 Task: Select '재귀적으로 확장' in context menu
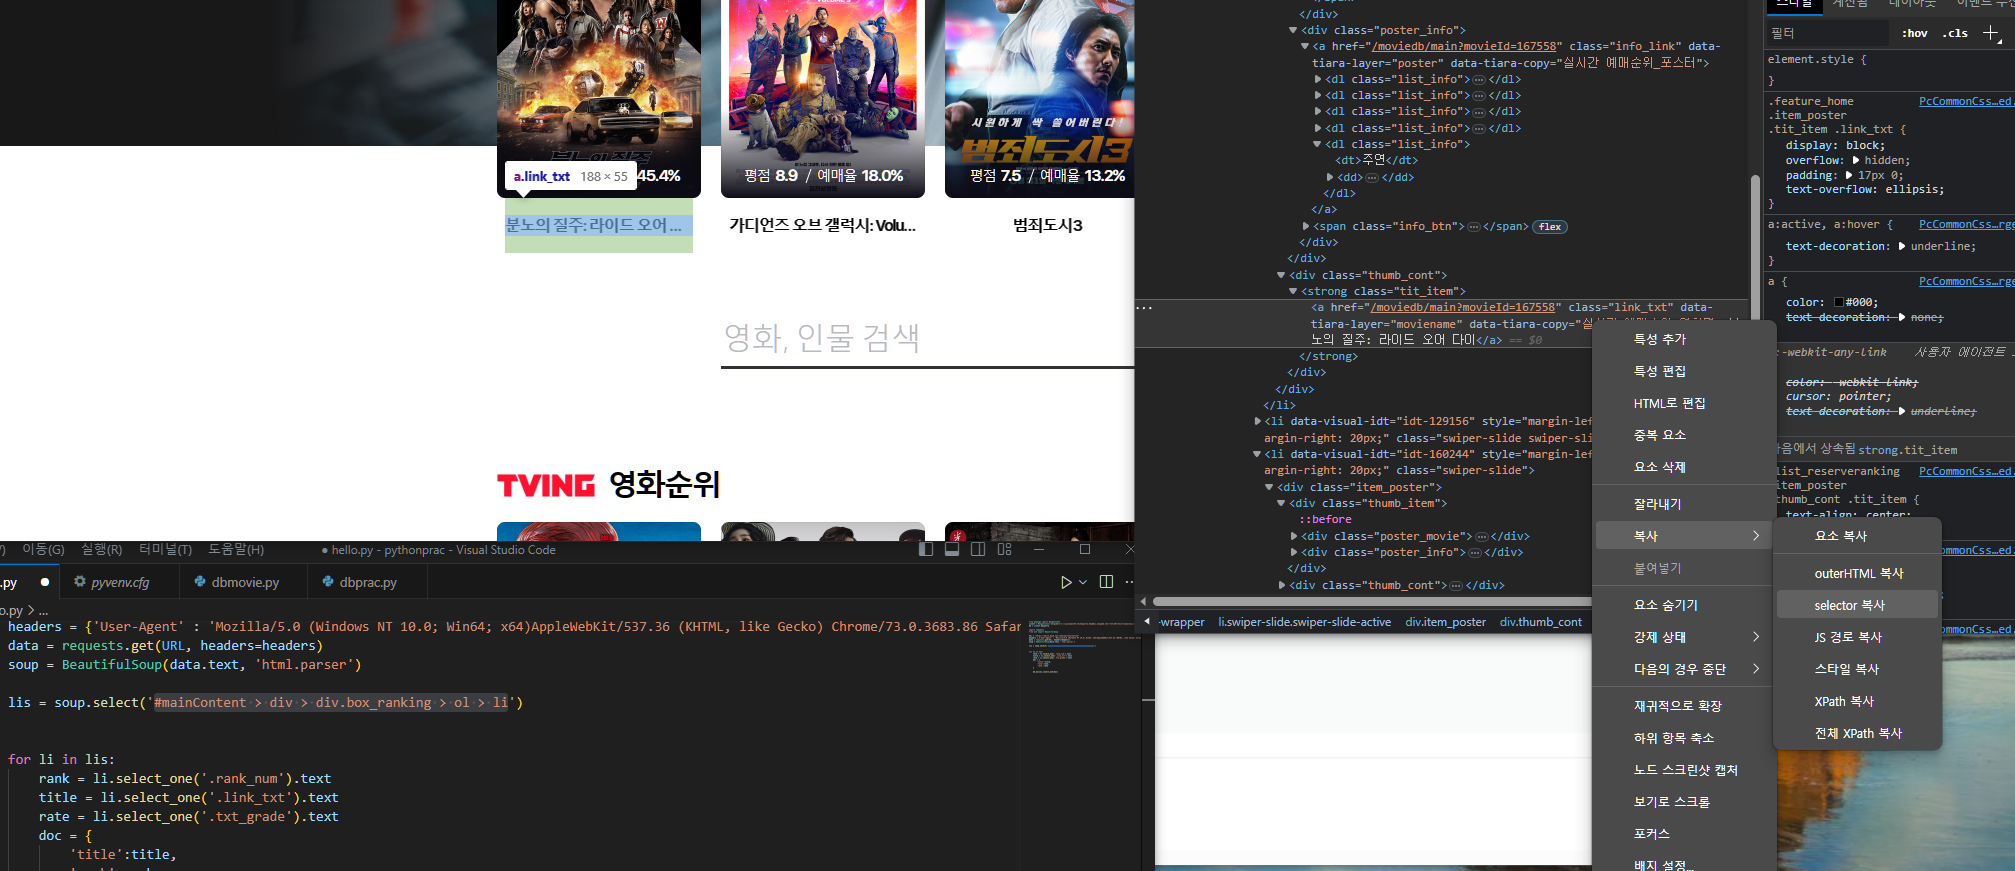point(1684,706)
